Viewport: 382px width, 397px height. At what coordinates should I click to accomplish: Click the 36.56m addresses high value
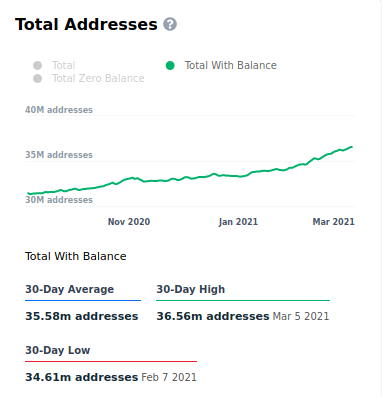click(x=213, y=316)
